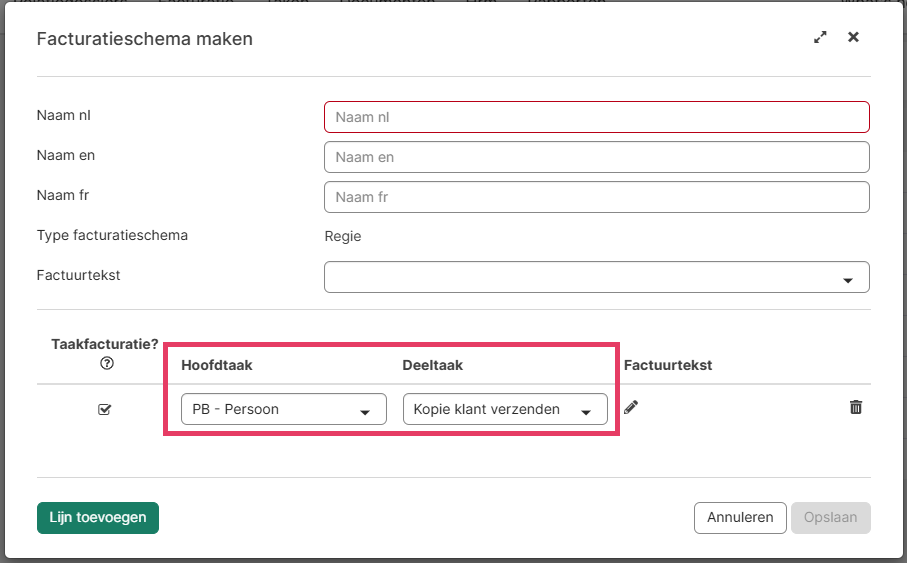The height and width of the screenshot is (563, 907).
Task: Edit the line's invoice text with the pencil
Action: 630,407
